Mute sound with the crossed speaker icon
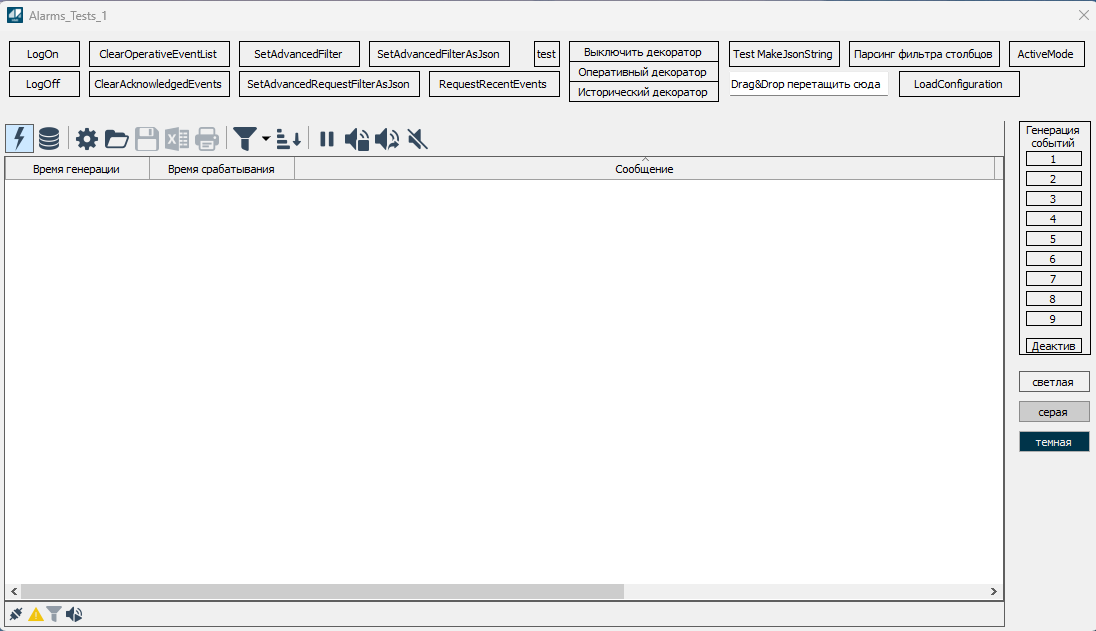 click(x=418, y=139)
